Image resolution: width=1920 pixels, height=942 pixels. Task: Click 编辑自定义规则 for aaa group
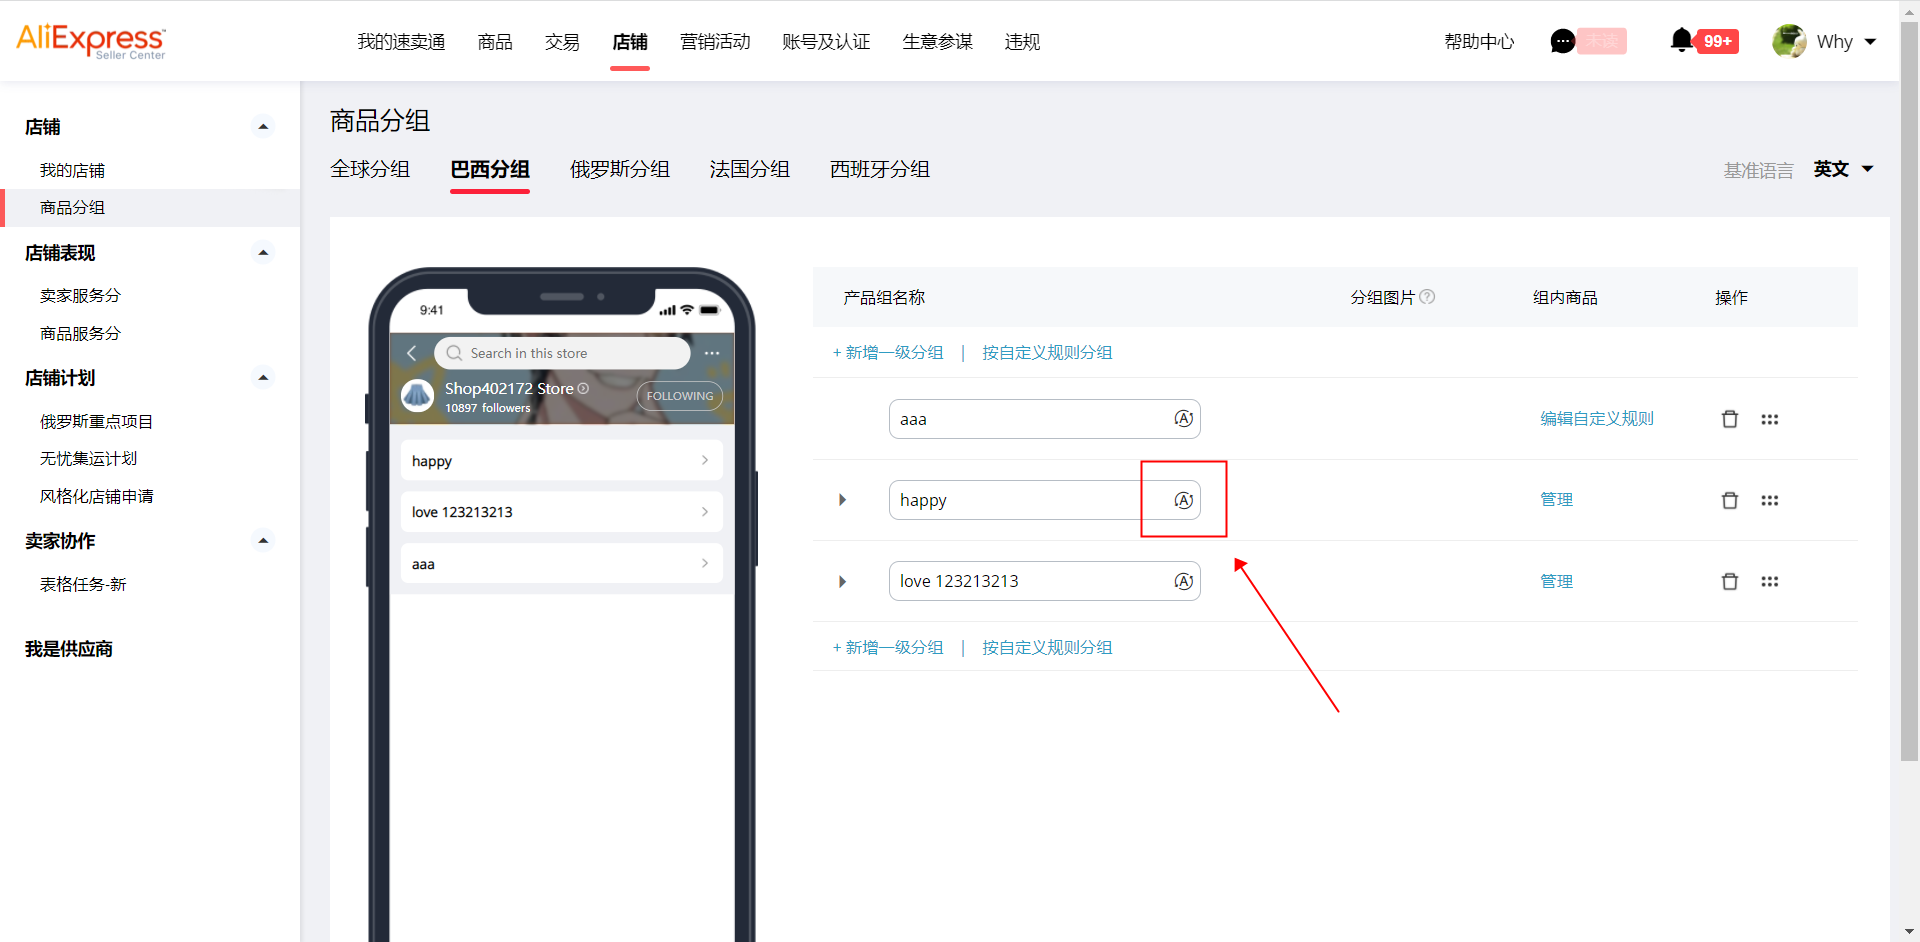pos(1597,419)
